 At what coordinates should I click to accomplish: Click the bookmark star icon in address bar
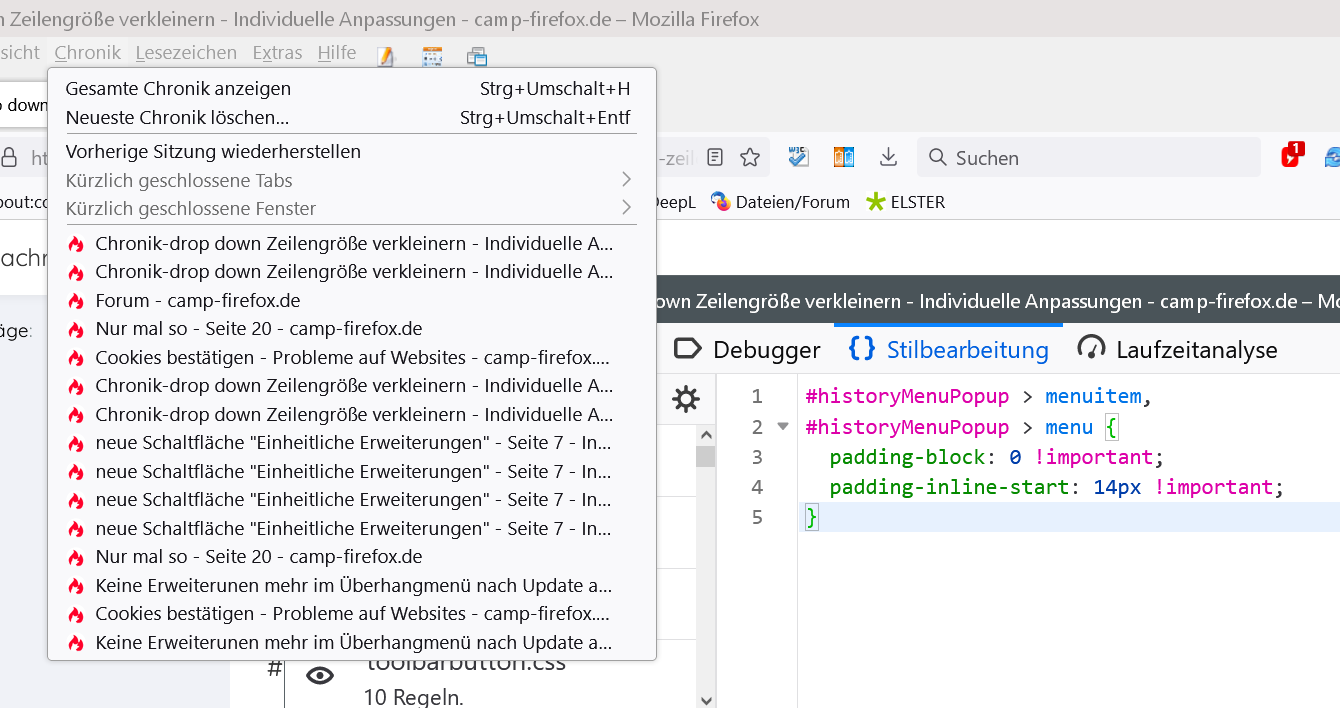(x=750, y=157)
